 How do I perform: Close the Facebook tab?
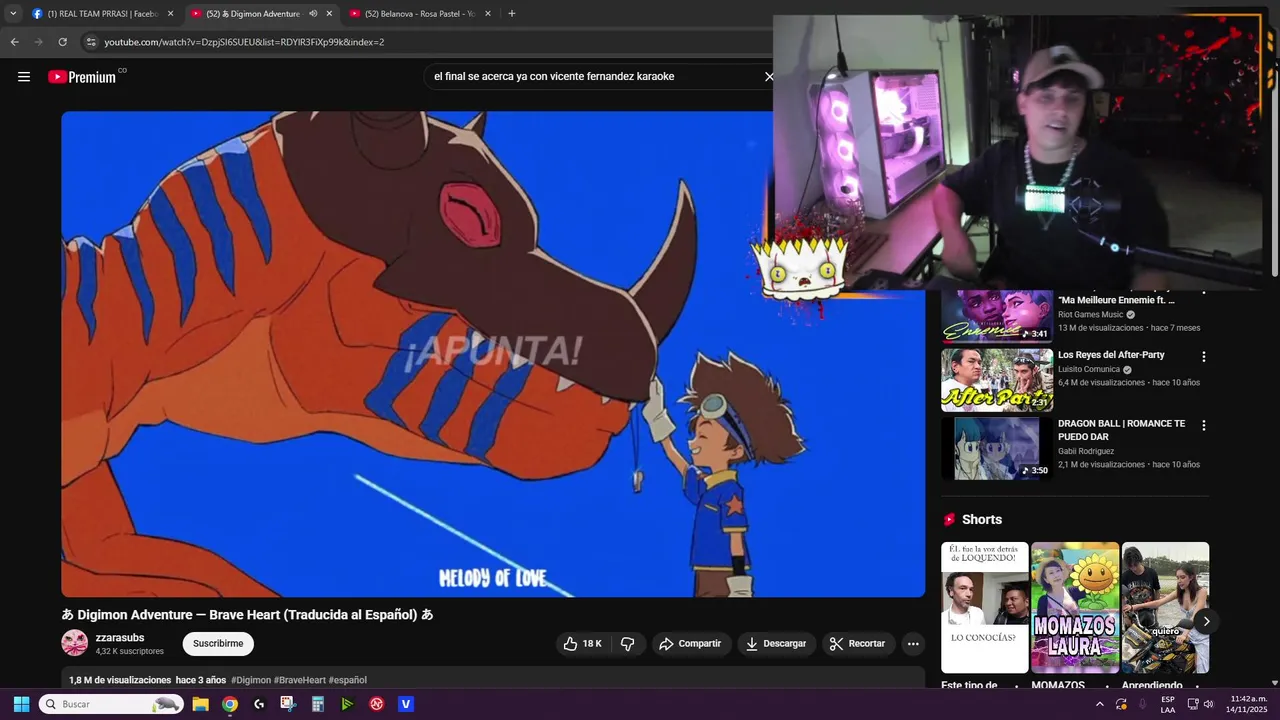[170, 14]
